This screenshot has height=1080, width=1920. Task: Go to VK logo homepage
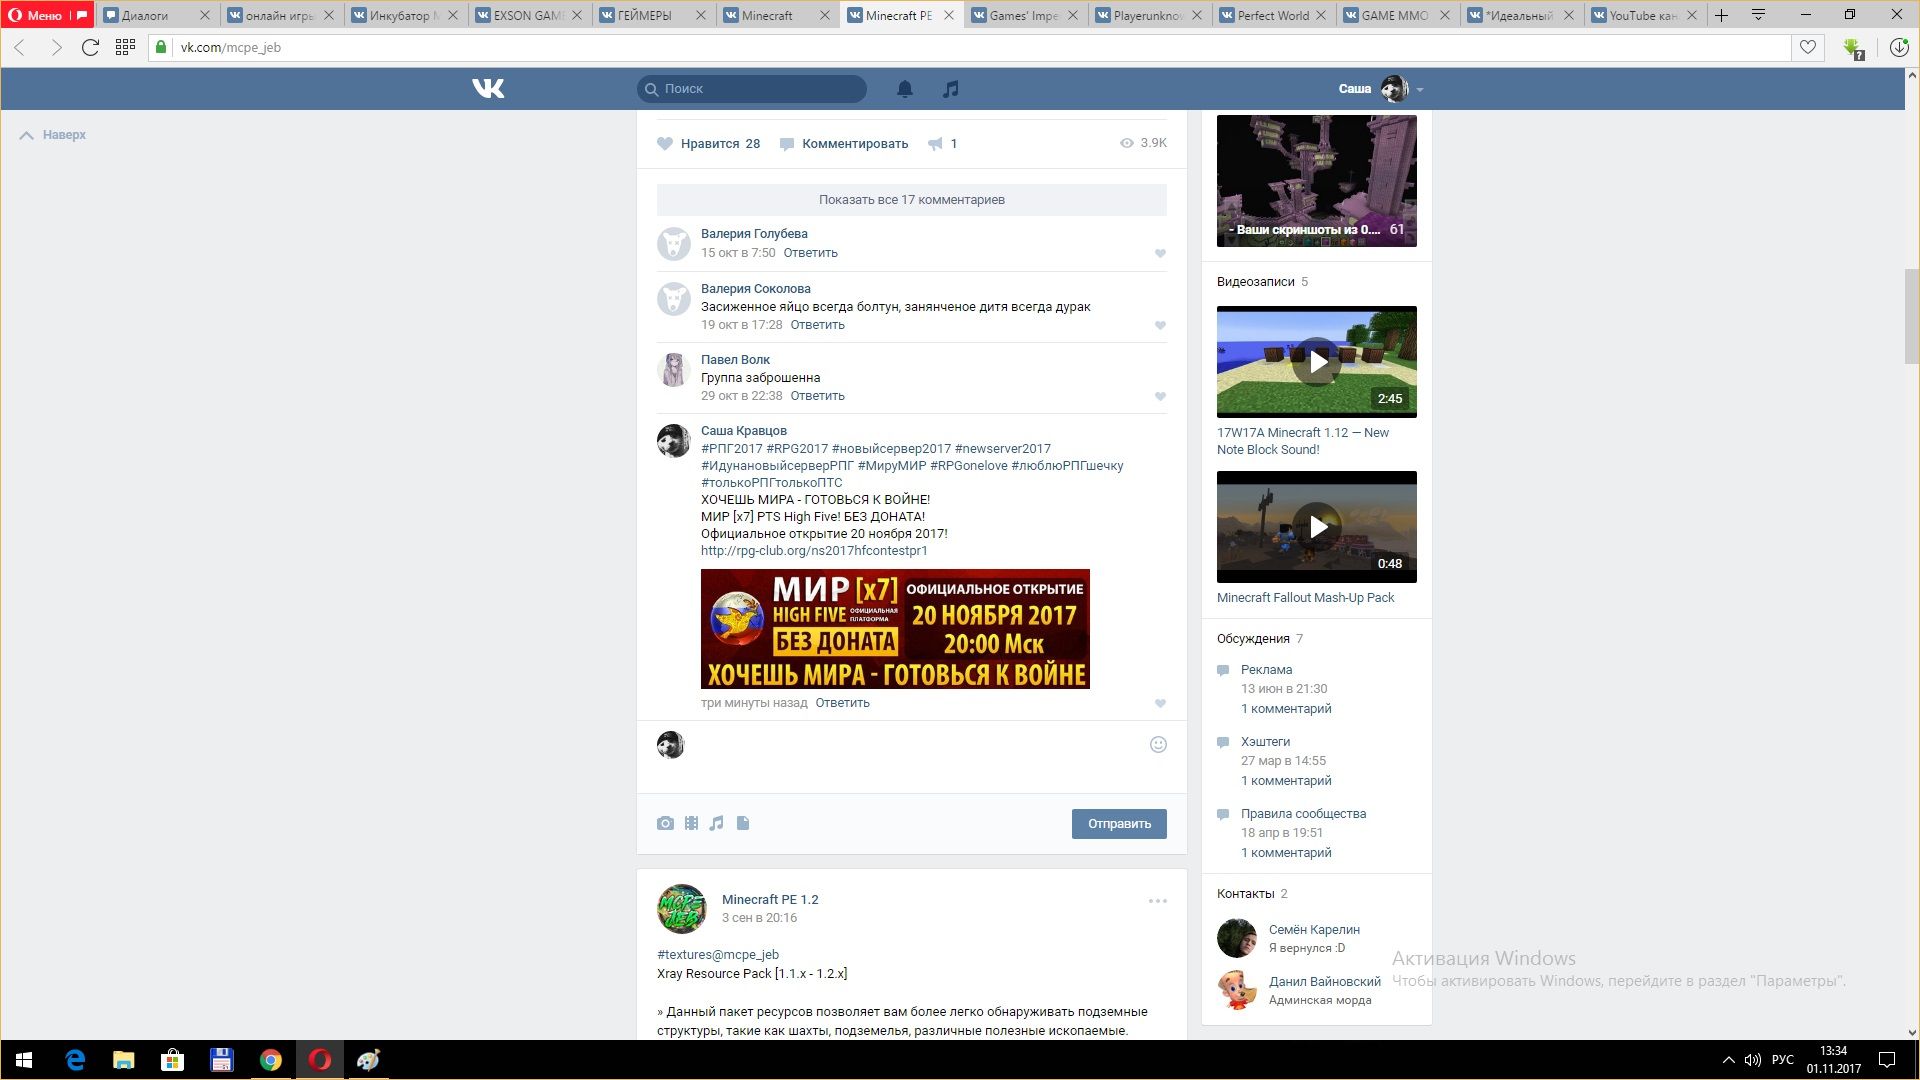tap(488, 89)
